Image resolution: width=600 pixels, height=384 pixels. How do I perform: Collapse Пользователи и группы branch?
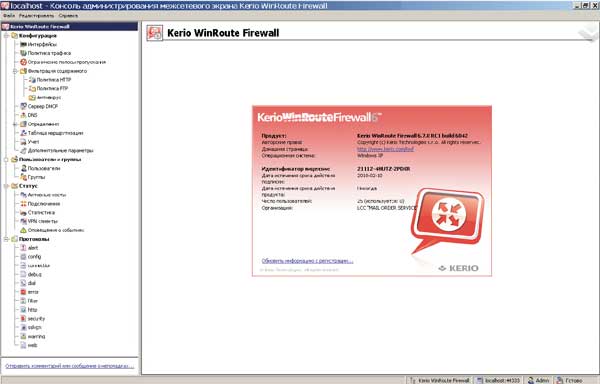pos(6,159)
